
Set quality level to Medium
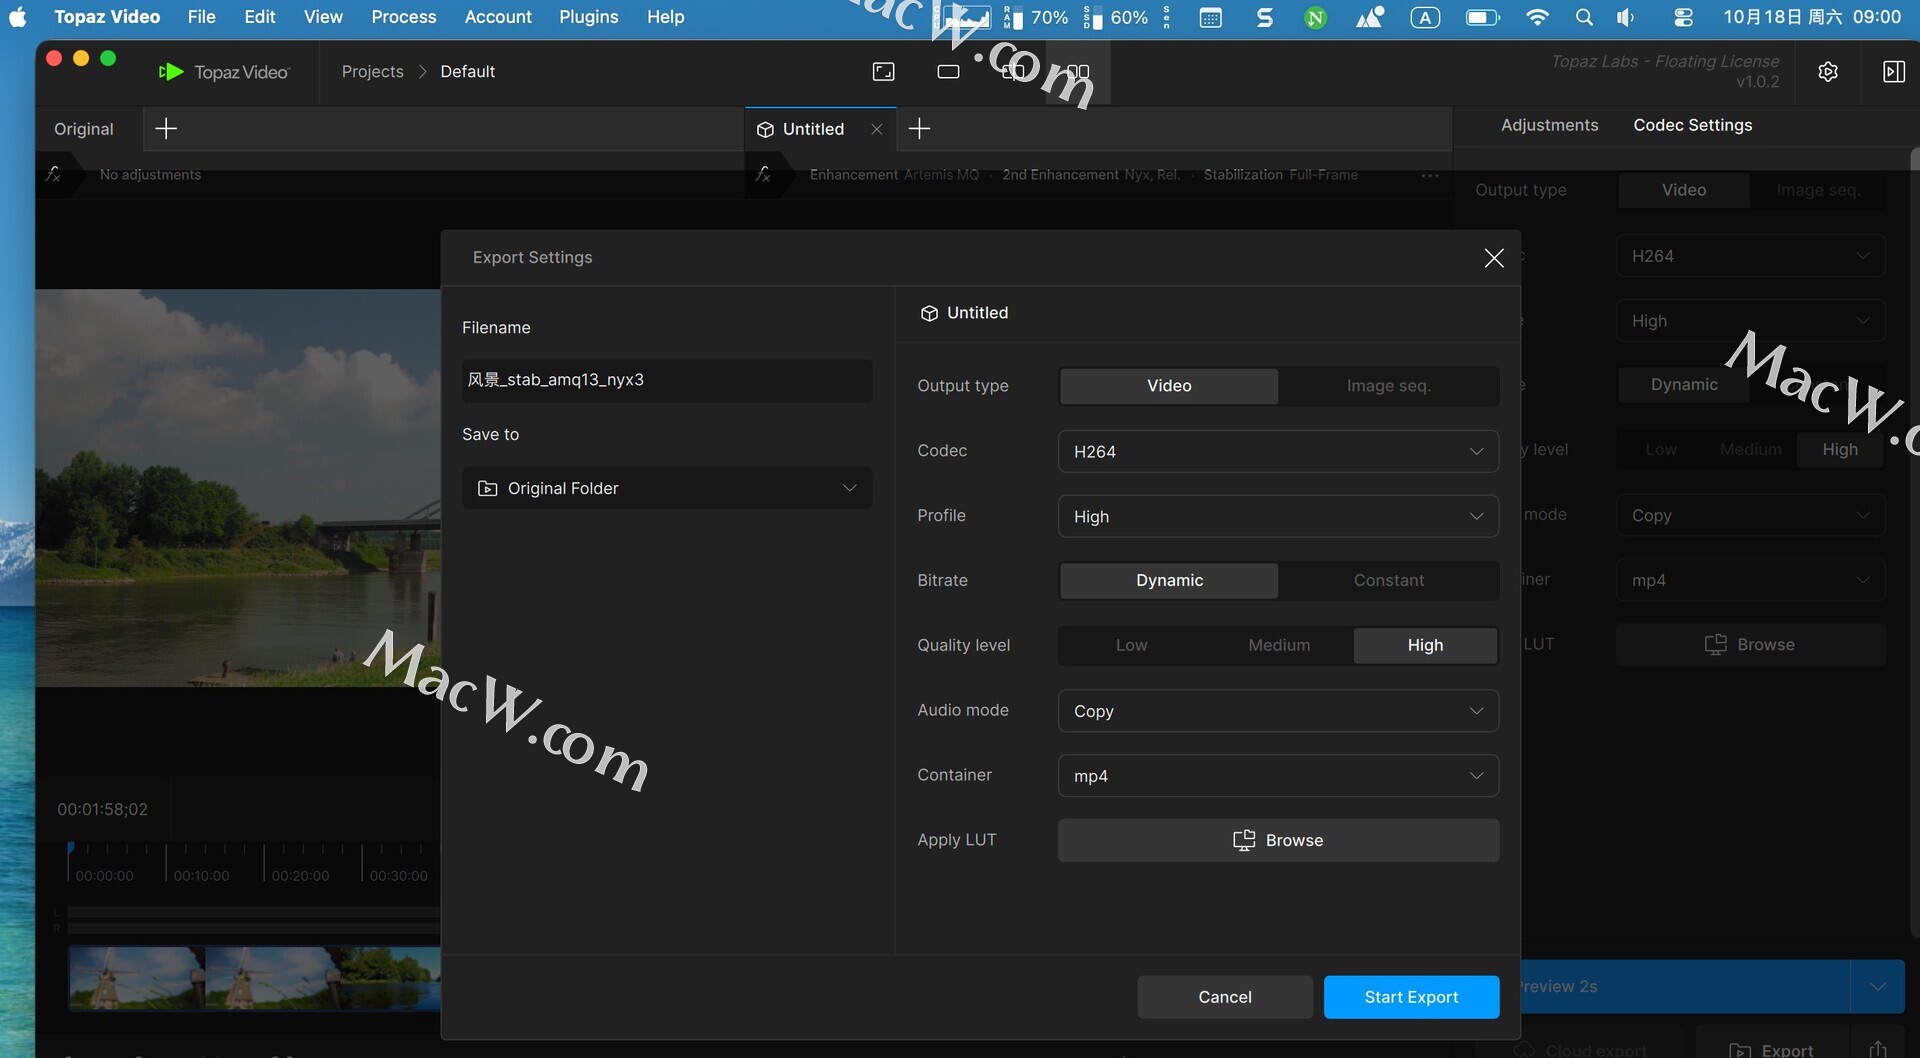click(1278, 646)
